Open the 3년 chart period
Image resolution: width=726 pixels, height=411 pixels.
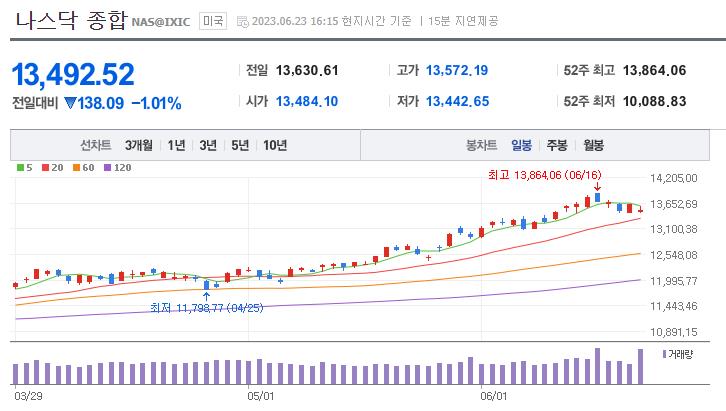(x=208, y=145)
